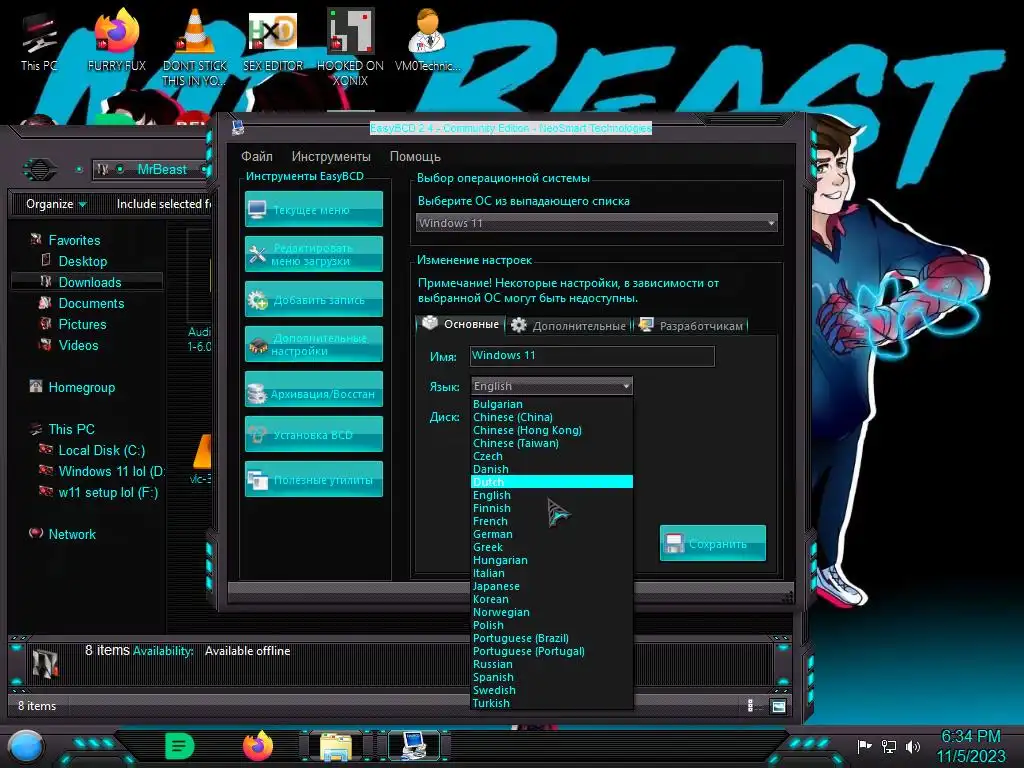
Task: Choose English in the dropdown list
Action: (551, 495)
